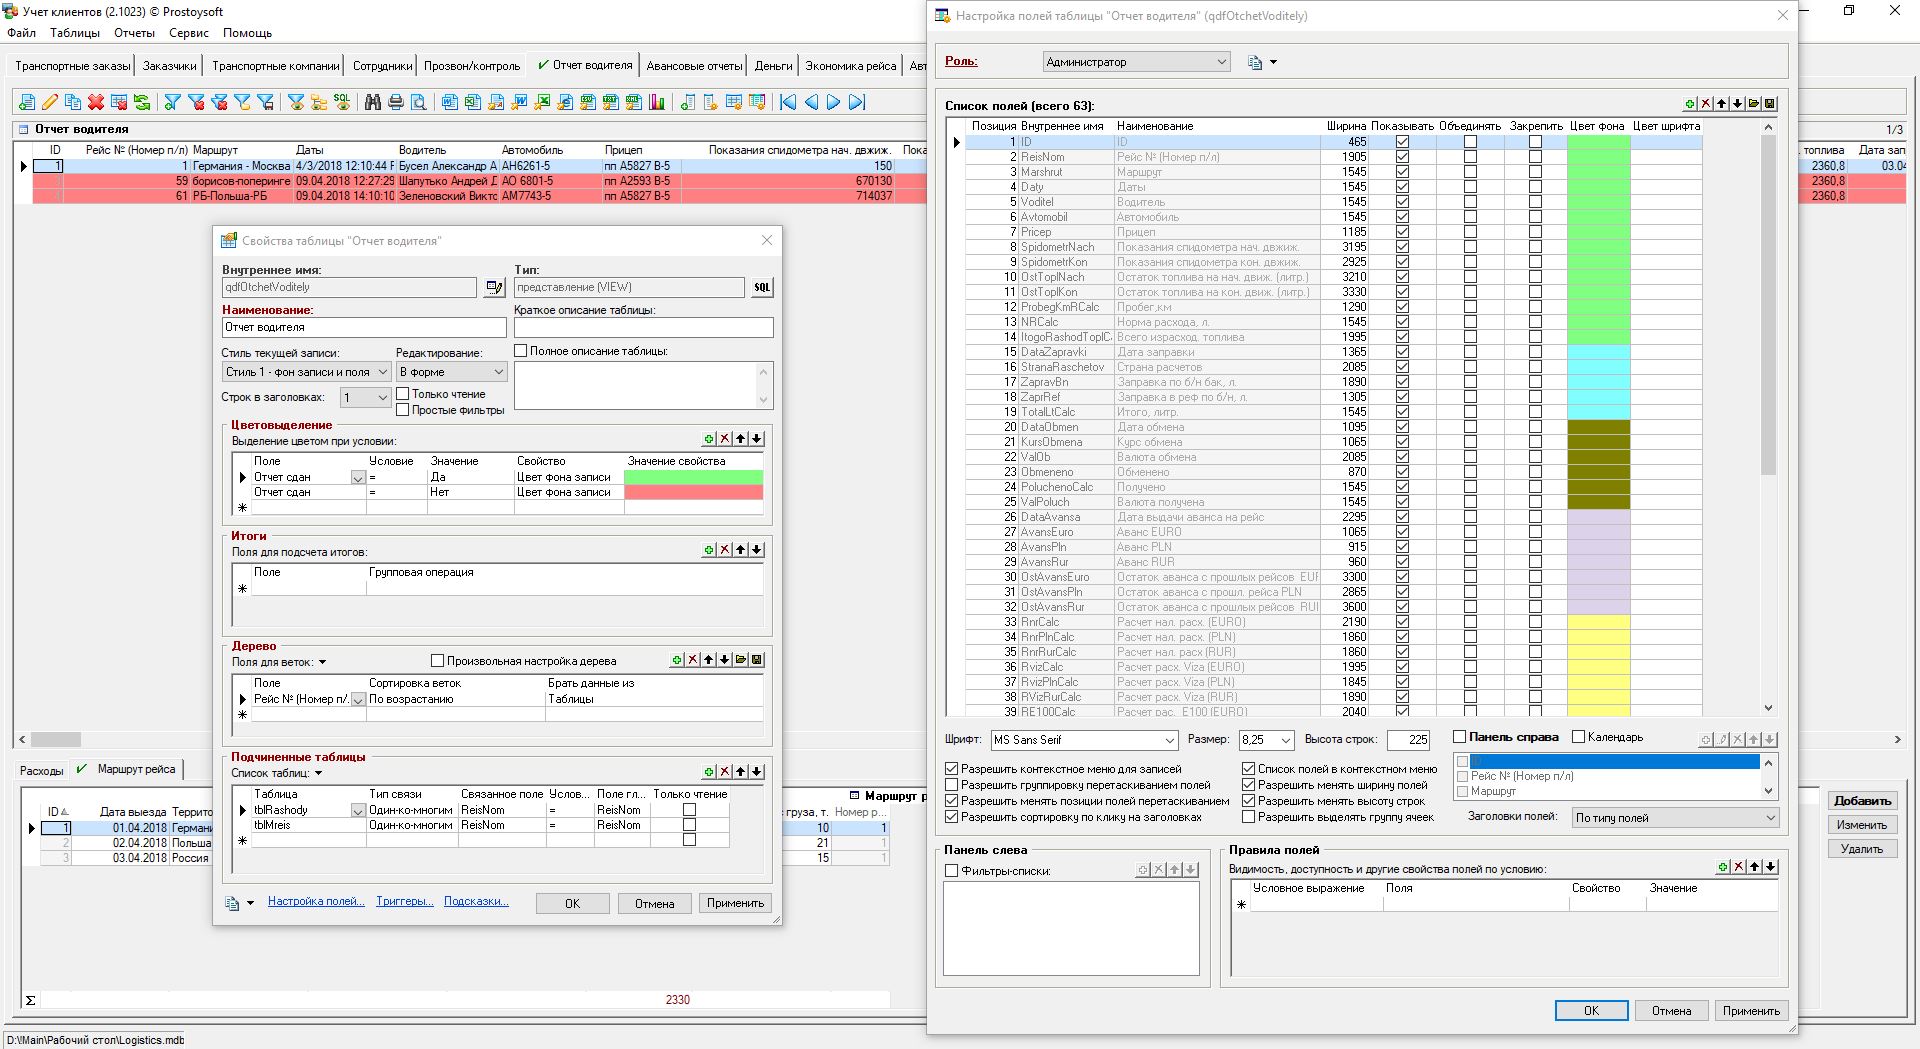The height and width of the screenshot is (1049, 1920).
Task: Open Редактирование В форме dropdown
Action: pos(452,372)
